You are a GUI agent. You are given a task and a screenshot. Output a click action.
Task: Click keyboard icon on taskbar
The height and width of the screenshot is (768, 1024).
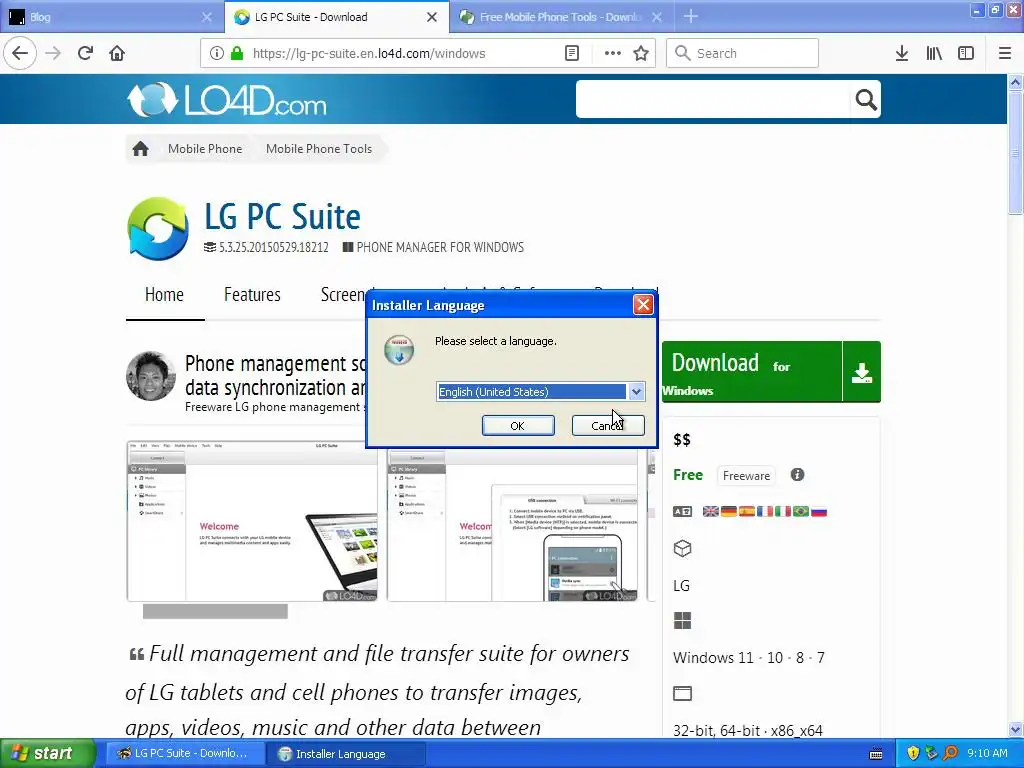point(876,754)
